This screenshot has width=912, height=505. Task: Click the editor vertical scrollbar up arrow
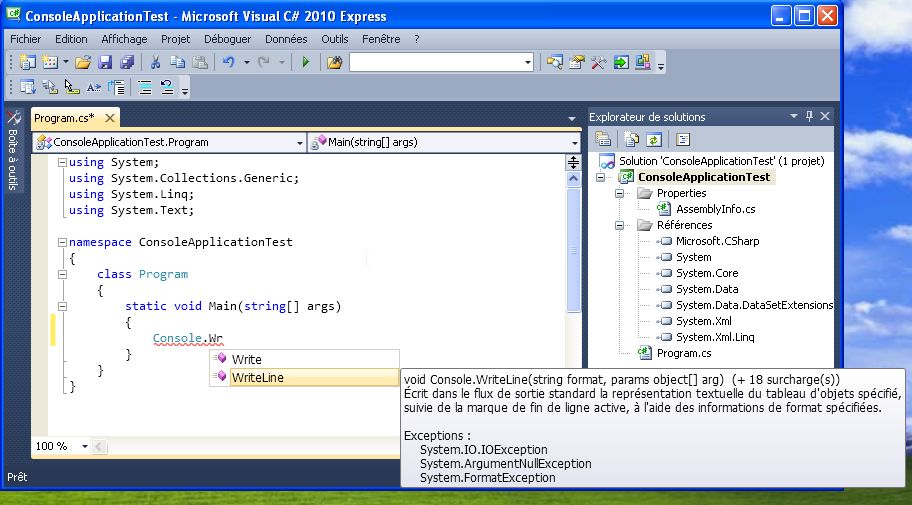[573, 179]
